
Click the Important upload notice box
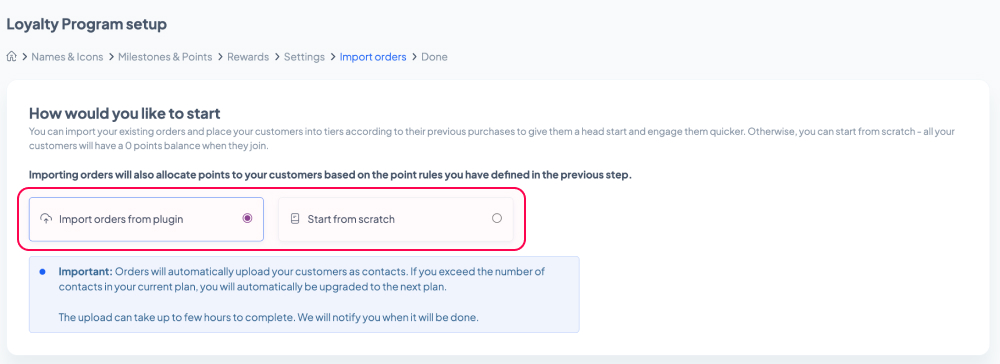(304, 295)
